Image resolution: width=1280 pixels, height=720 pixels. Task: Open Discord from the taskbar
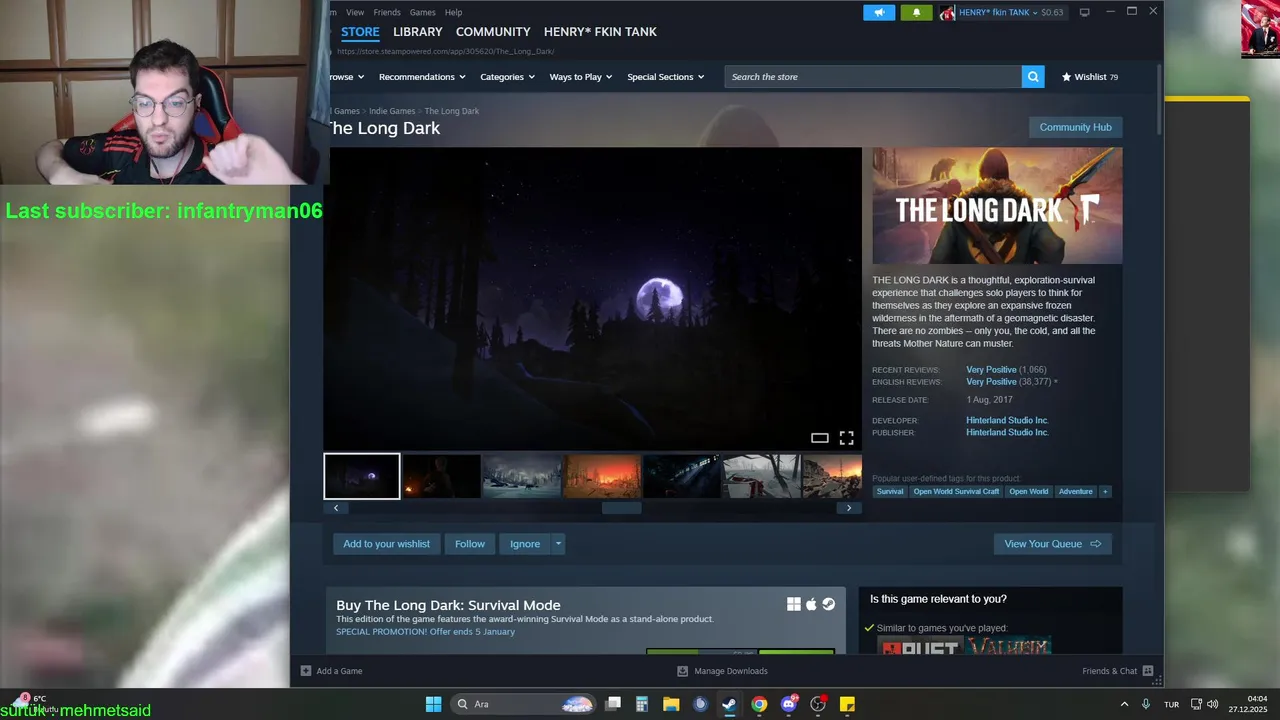pos(789,704)
